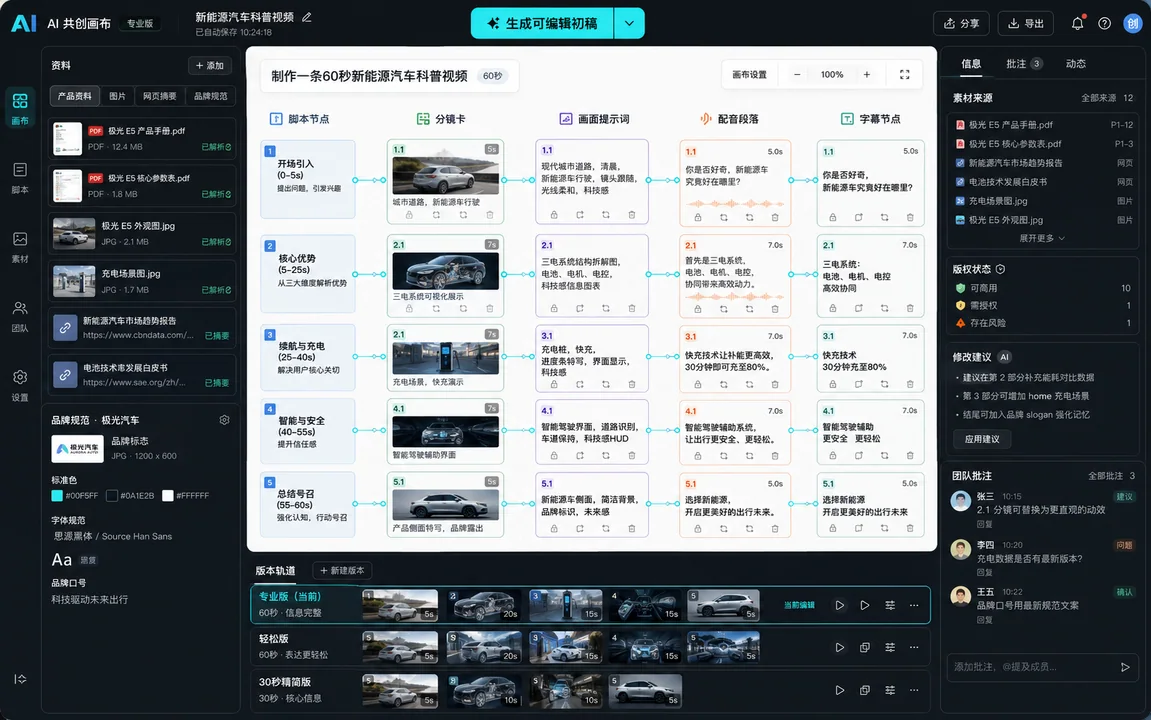
Task: Click the 应用建议 button
Action: click(981, 439)
